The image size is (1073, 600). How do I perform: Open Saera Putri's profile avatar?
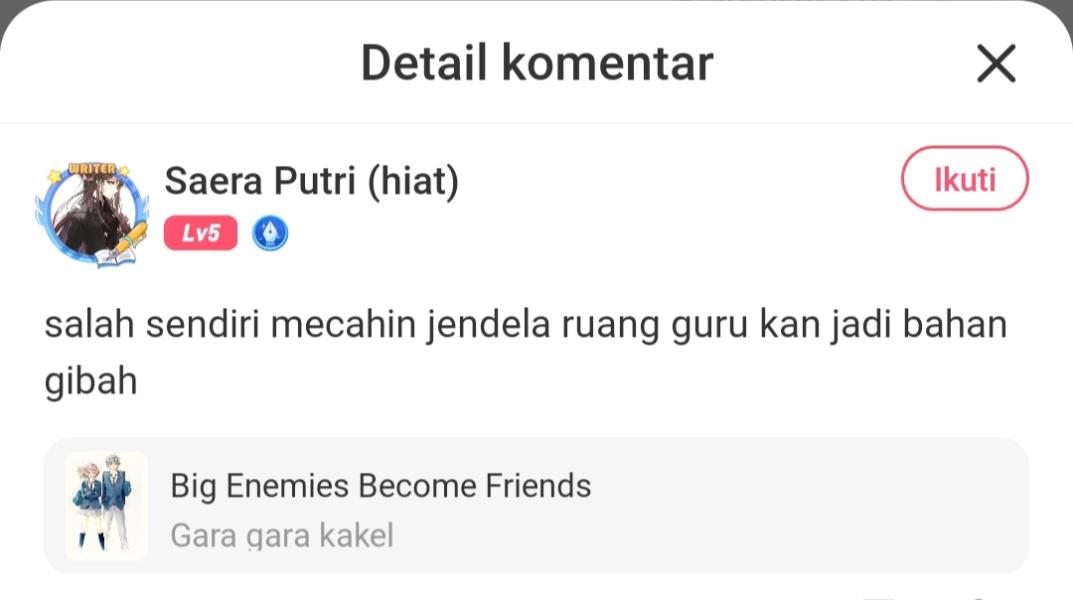click(x=92, y=213)
